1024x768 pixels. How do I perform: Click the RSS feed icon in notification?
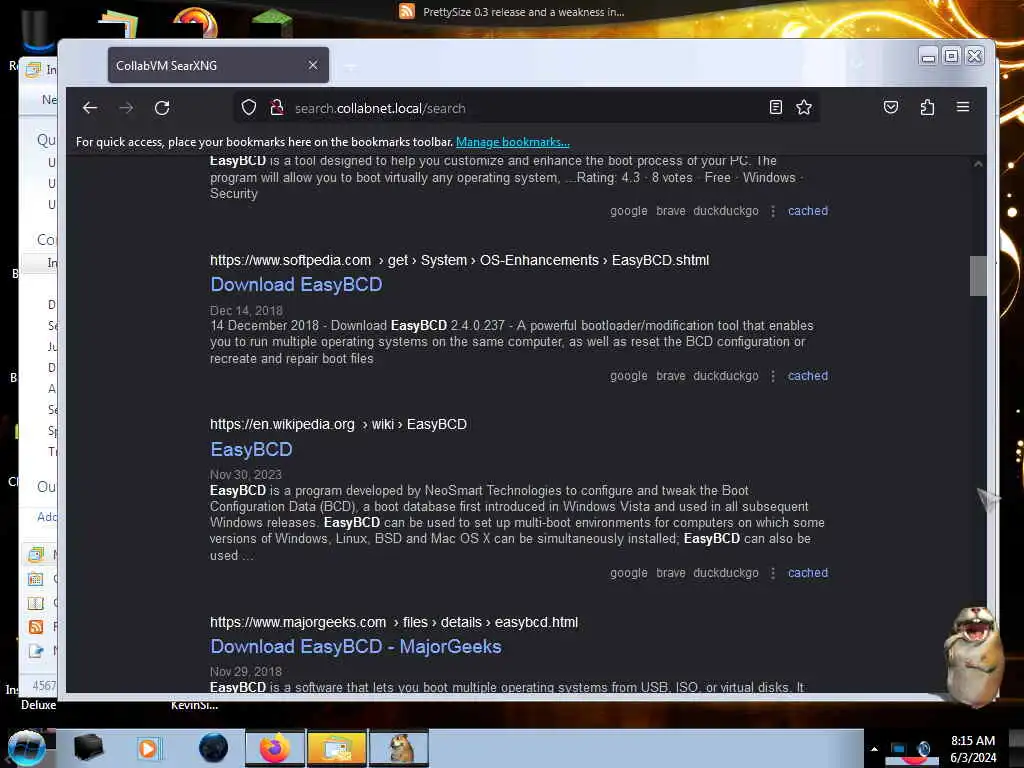(407, 11)
